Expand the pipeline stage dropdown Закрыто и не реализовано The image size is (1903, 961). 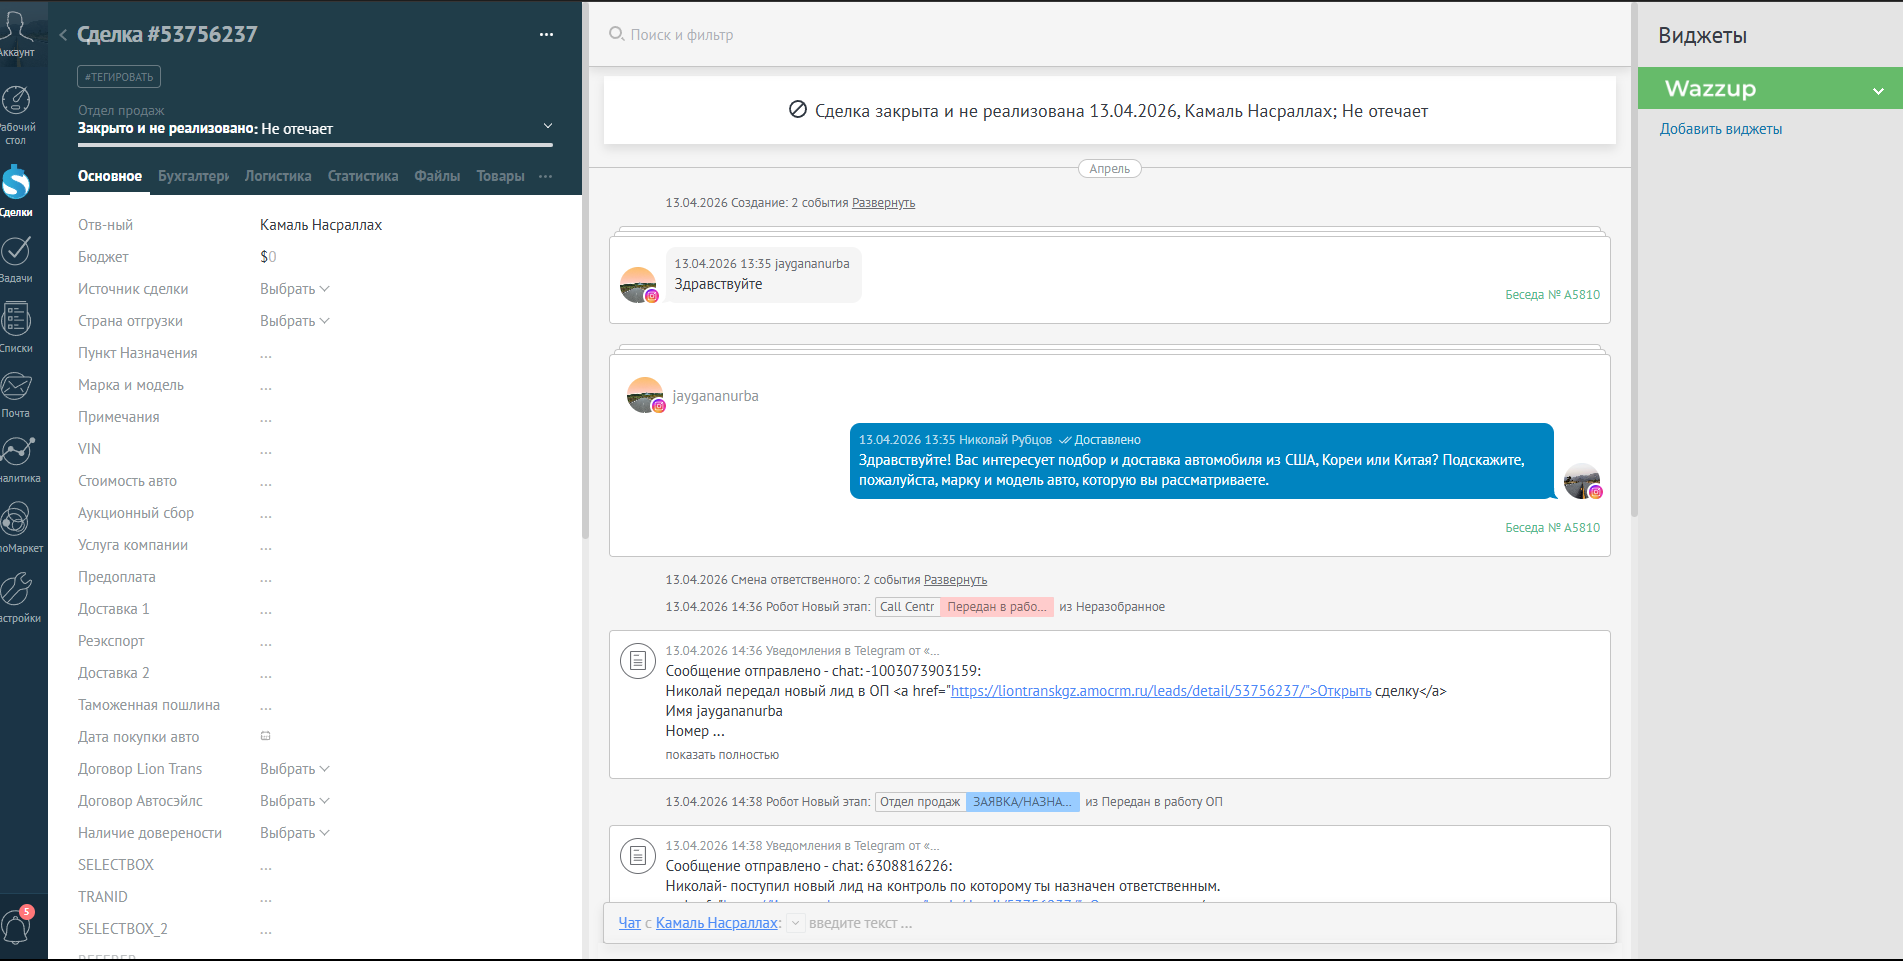point(547,126)
